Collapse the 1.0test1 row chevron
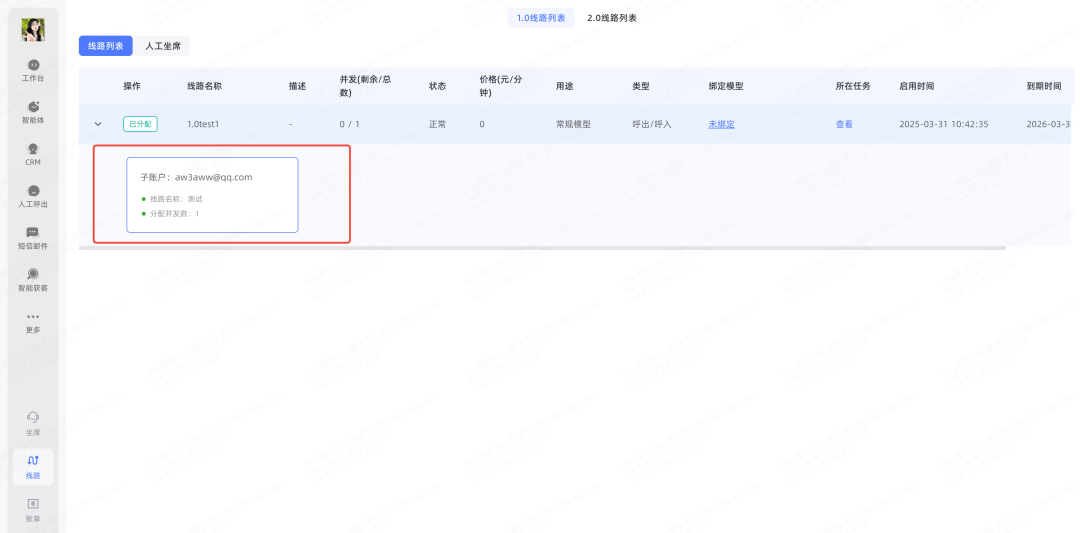 click(98, 124)
